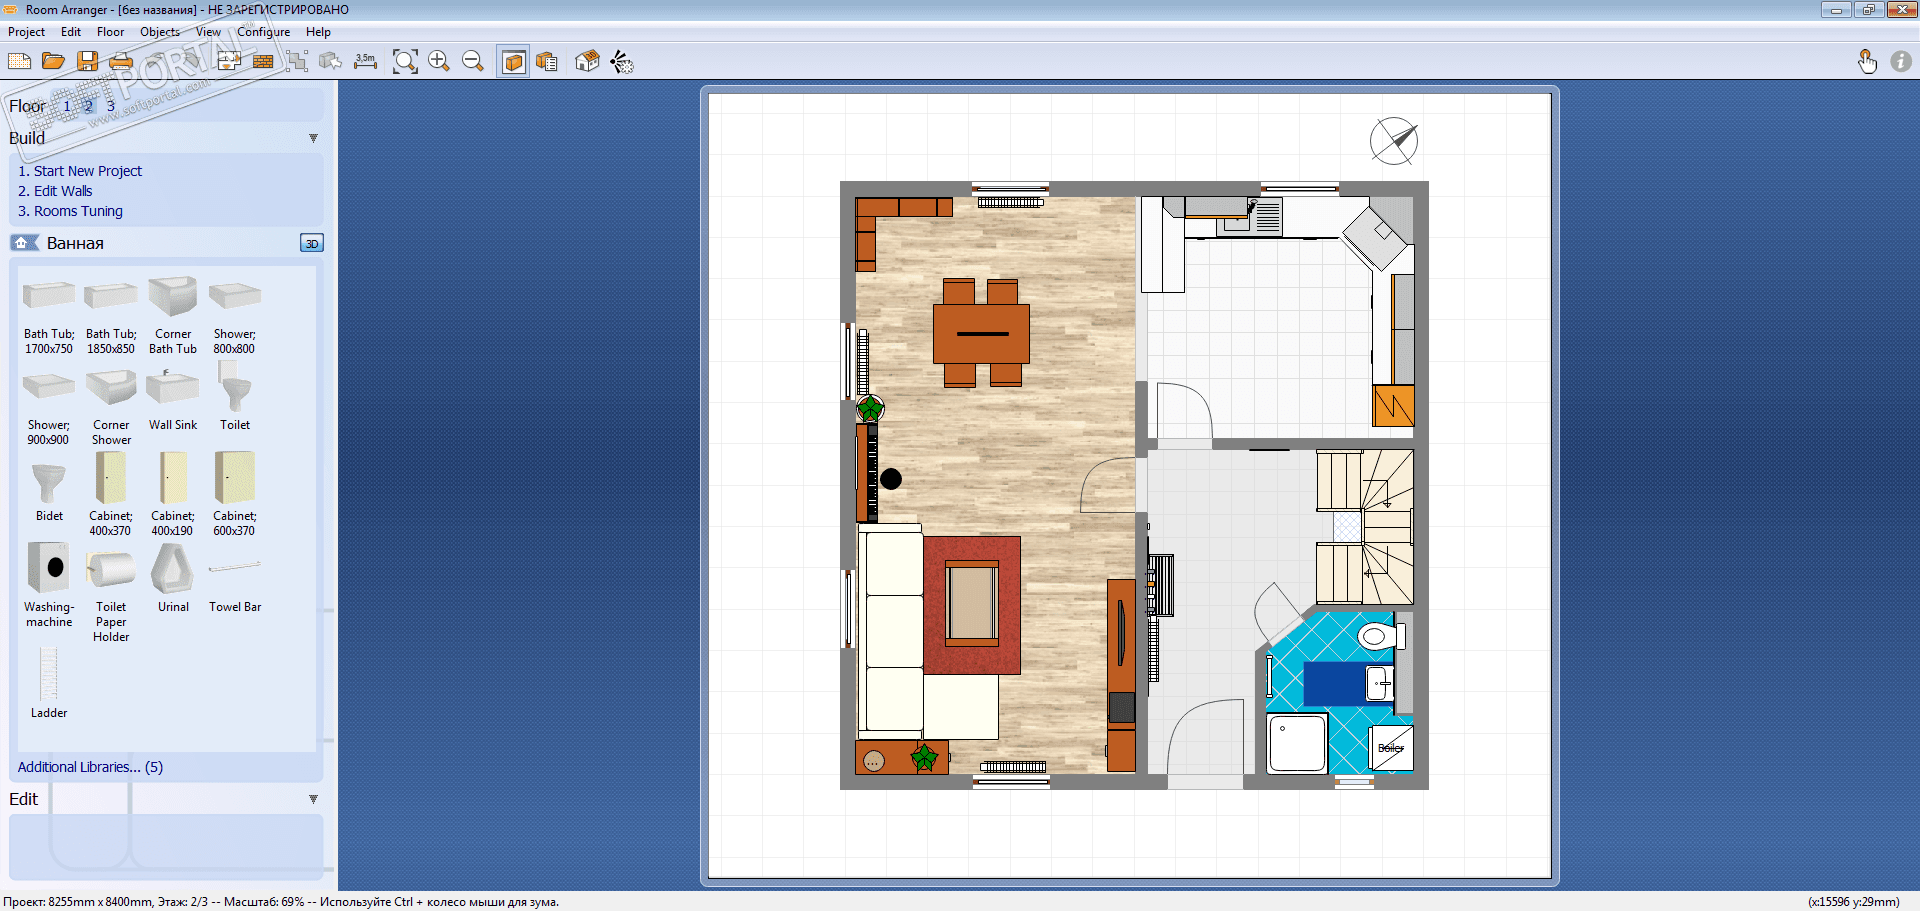Open the Help menu
Screen dimensions: 1920x911
(318, 32)
